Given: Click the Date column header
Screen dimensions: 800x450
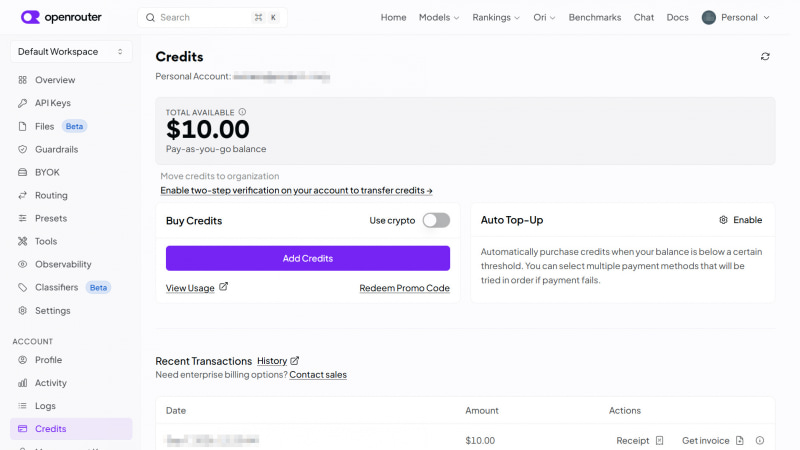Looking at the screenshot, I should pyautogui.click(x=176, y=410).
